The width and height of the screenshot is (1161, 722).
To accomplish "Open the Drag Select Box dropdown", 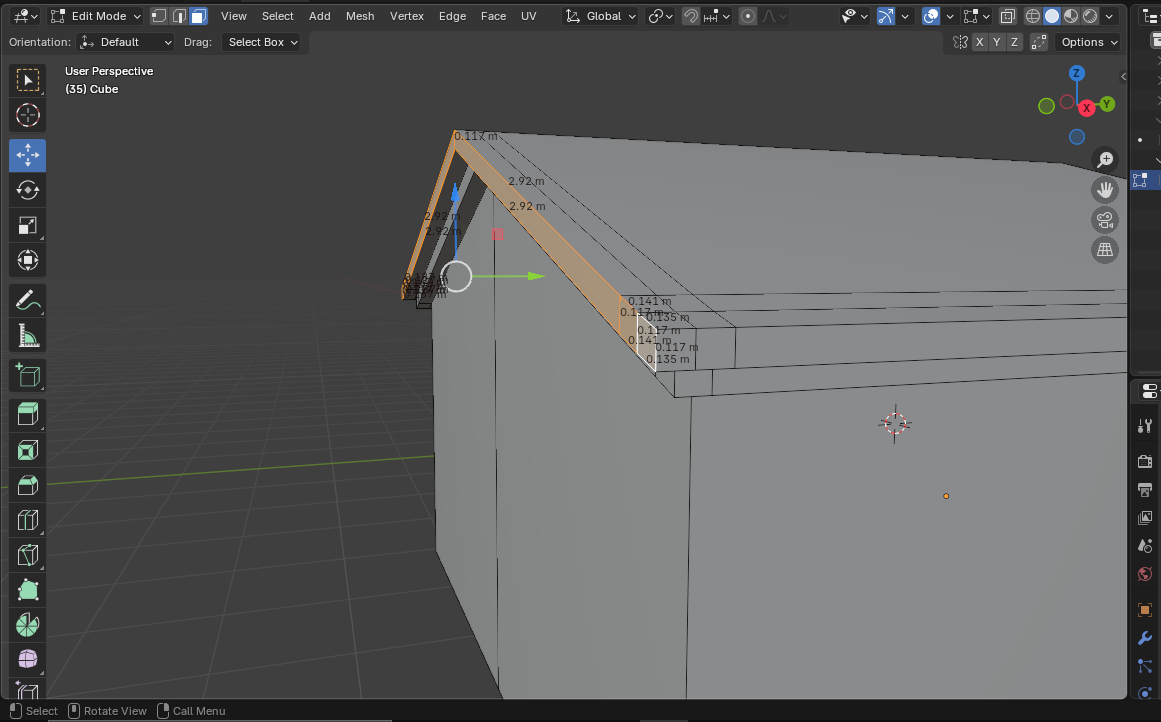I will pos(262,42).
